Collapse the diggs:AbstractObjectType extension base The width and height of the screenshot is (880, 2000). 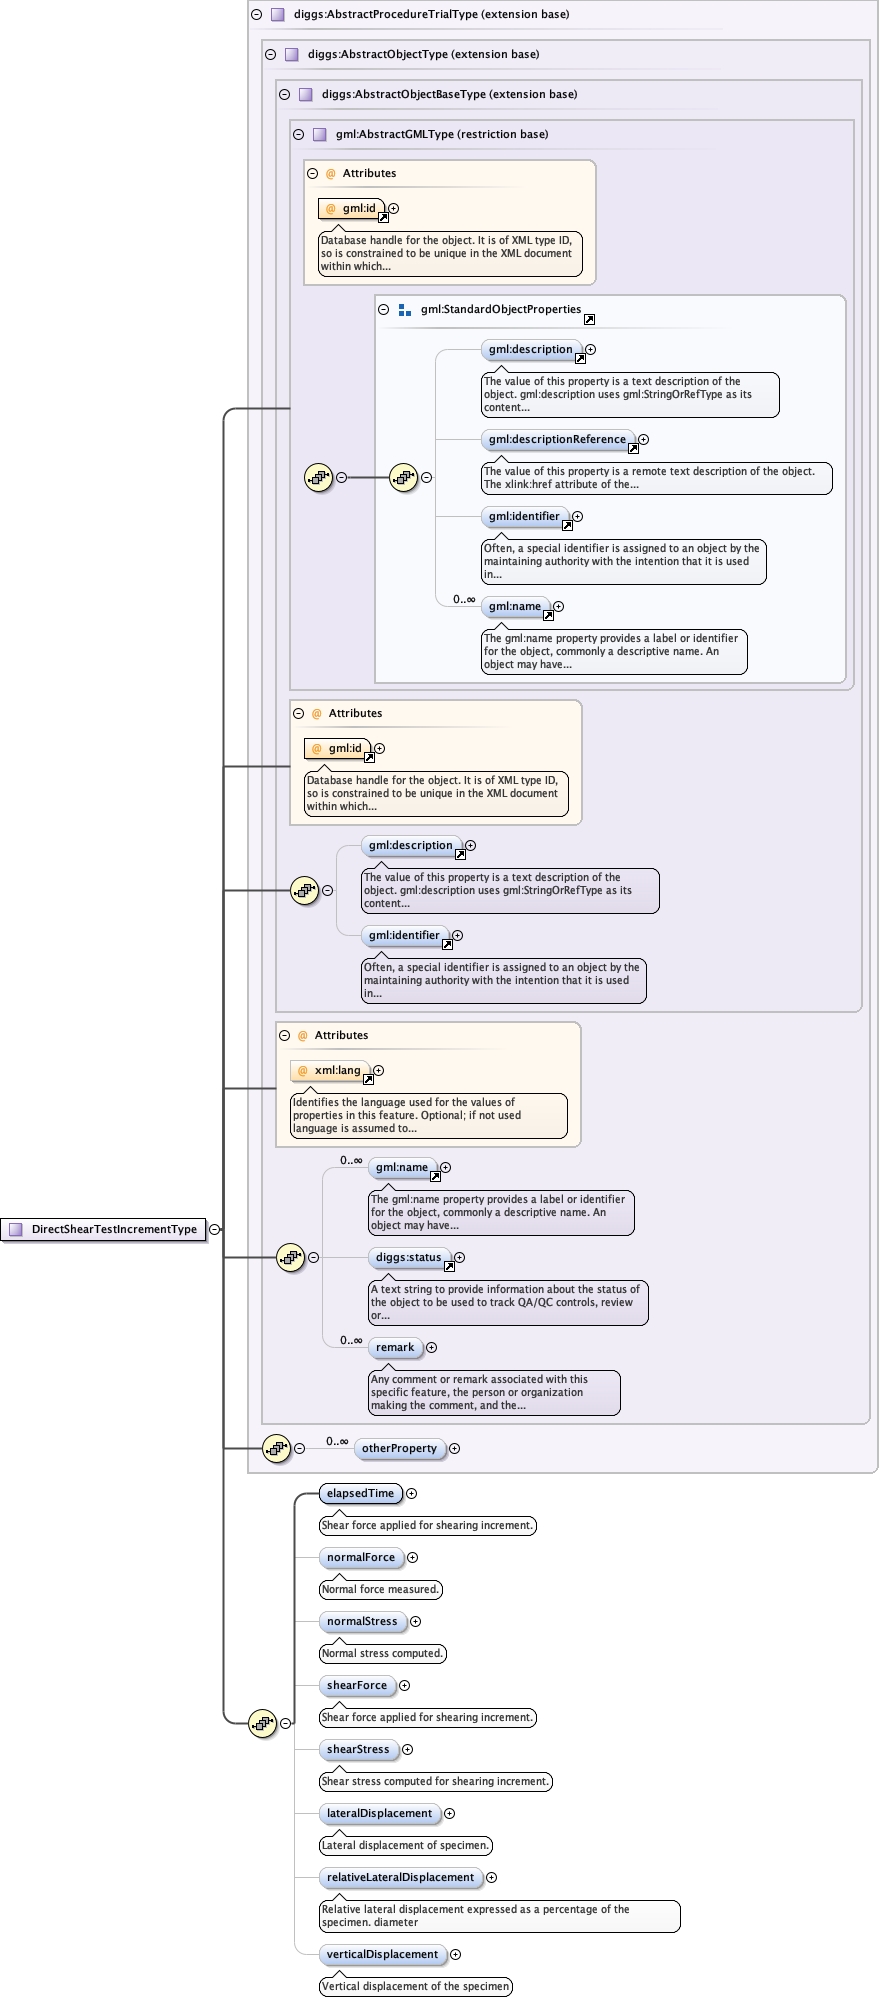click(270, 55)
